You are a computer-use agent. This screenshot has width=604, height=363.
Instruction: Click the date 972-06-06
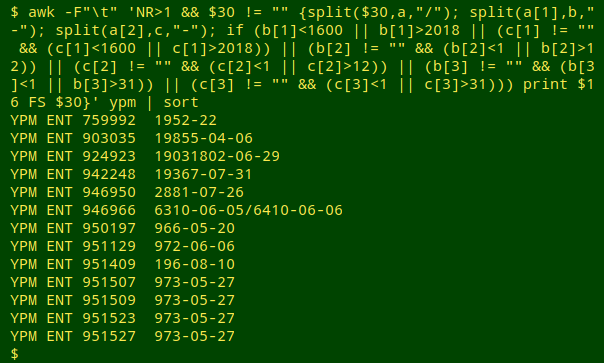click(195, 246)
